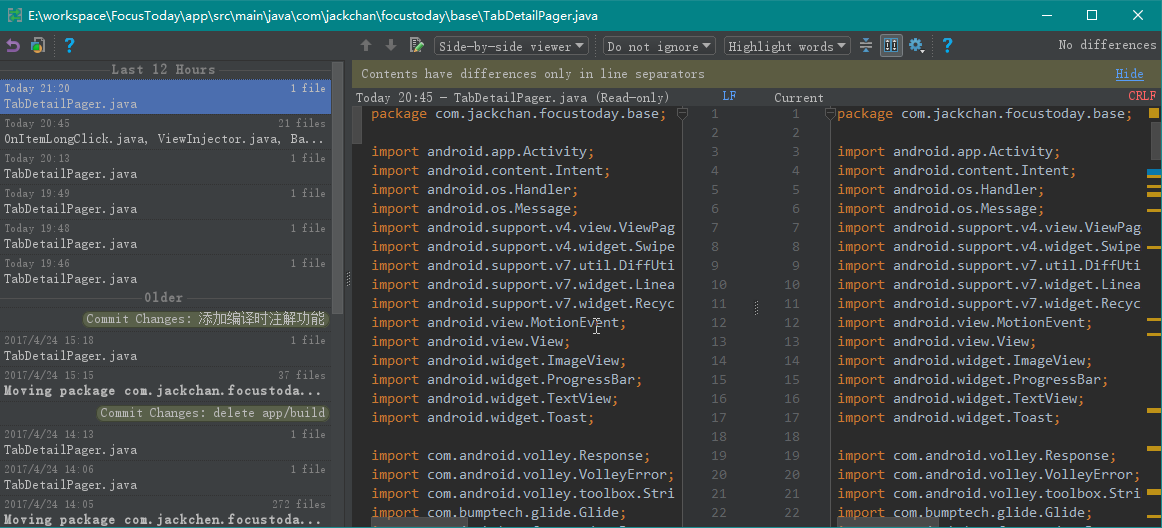
Task: Click 'import android.os.Handler;' in right pane
Action: 941,189
